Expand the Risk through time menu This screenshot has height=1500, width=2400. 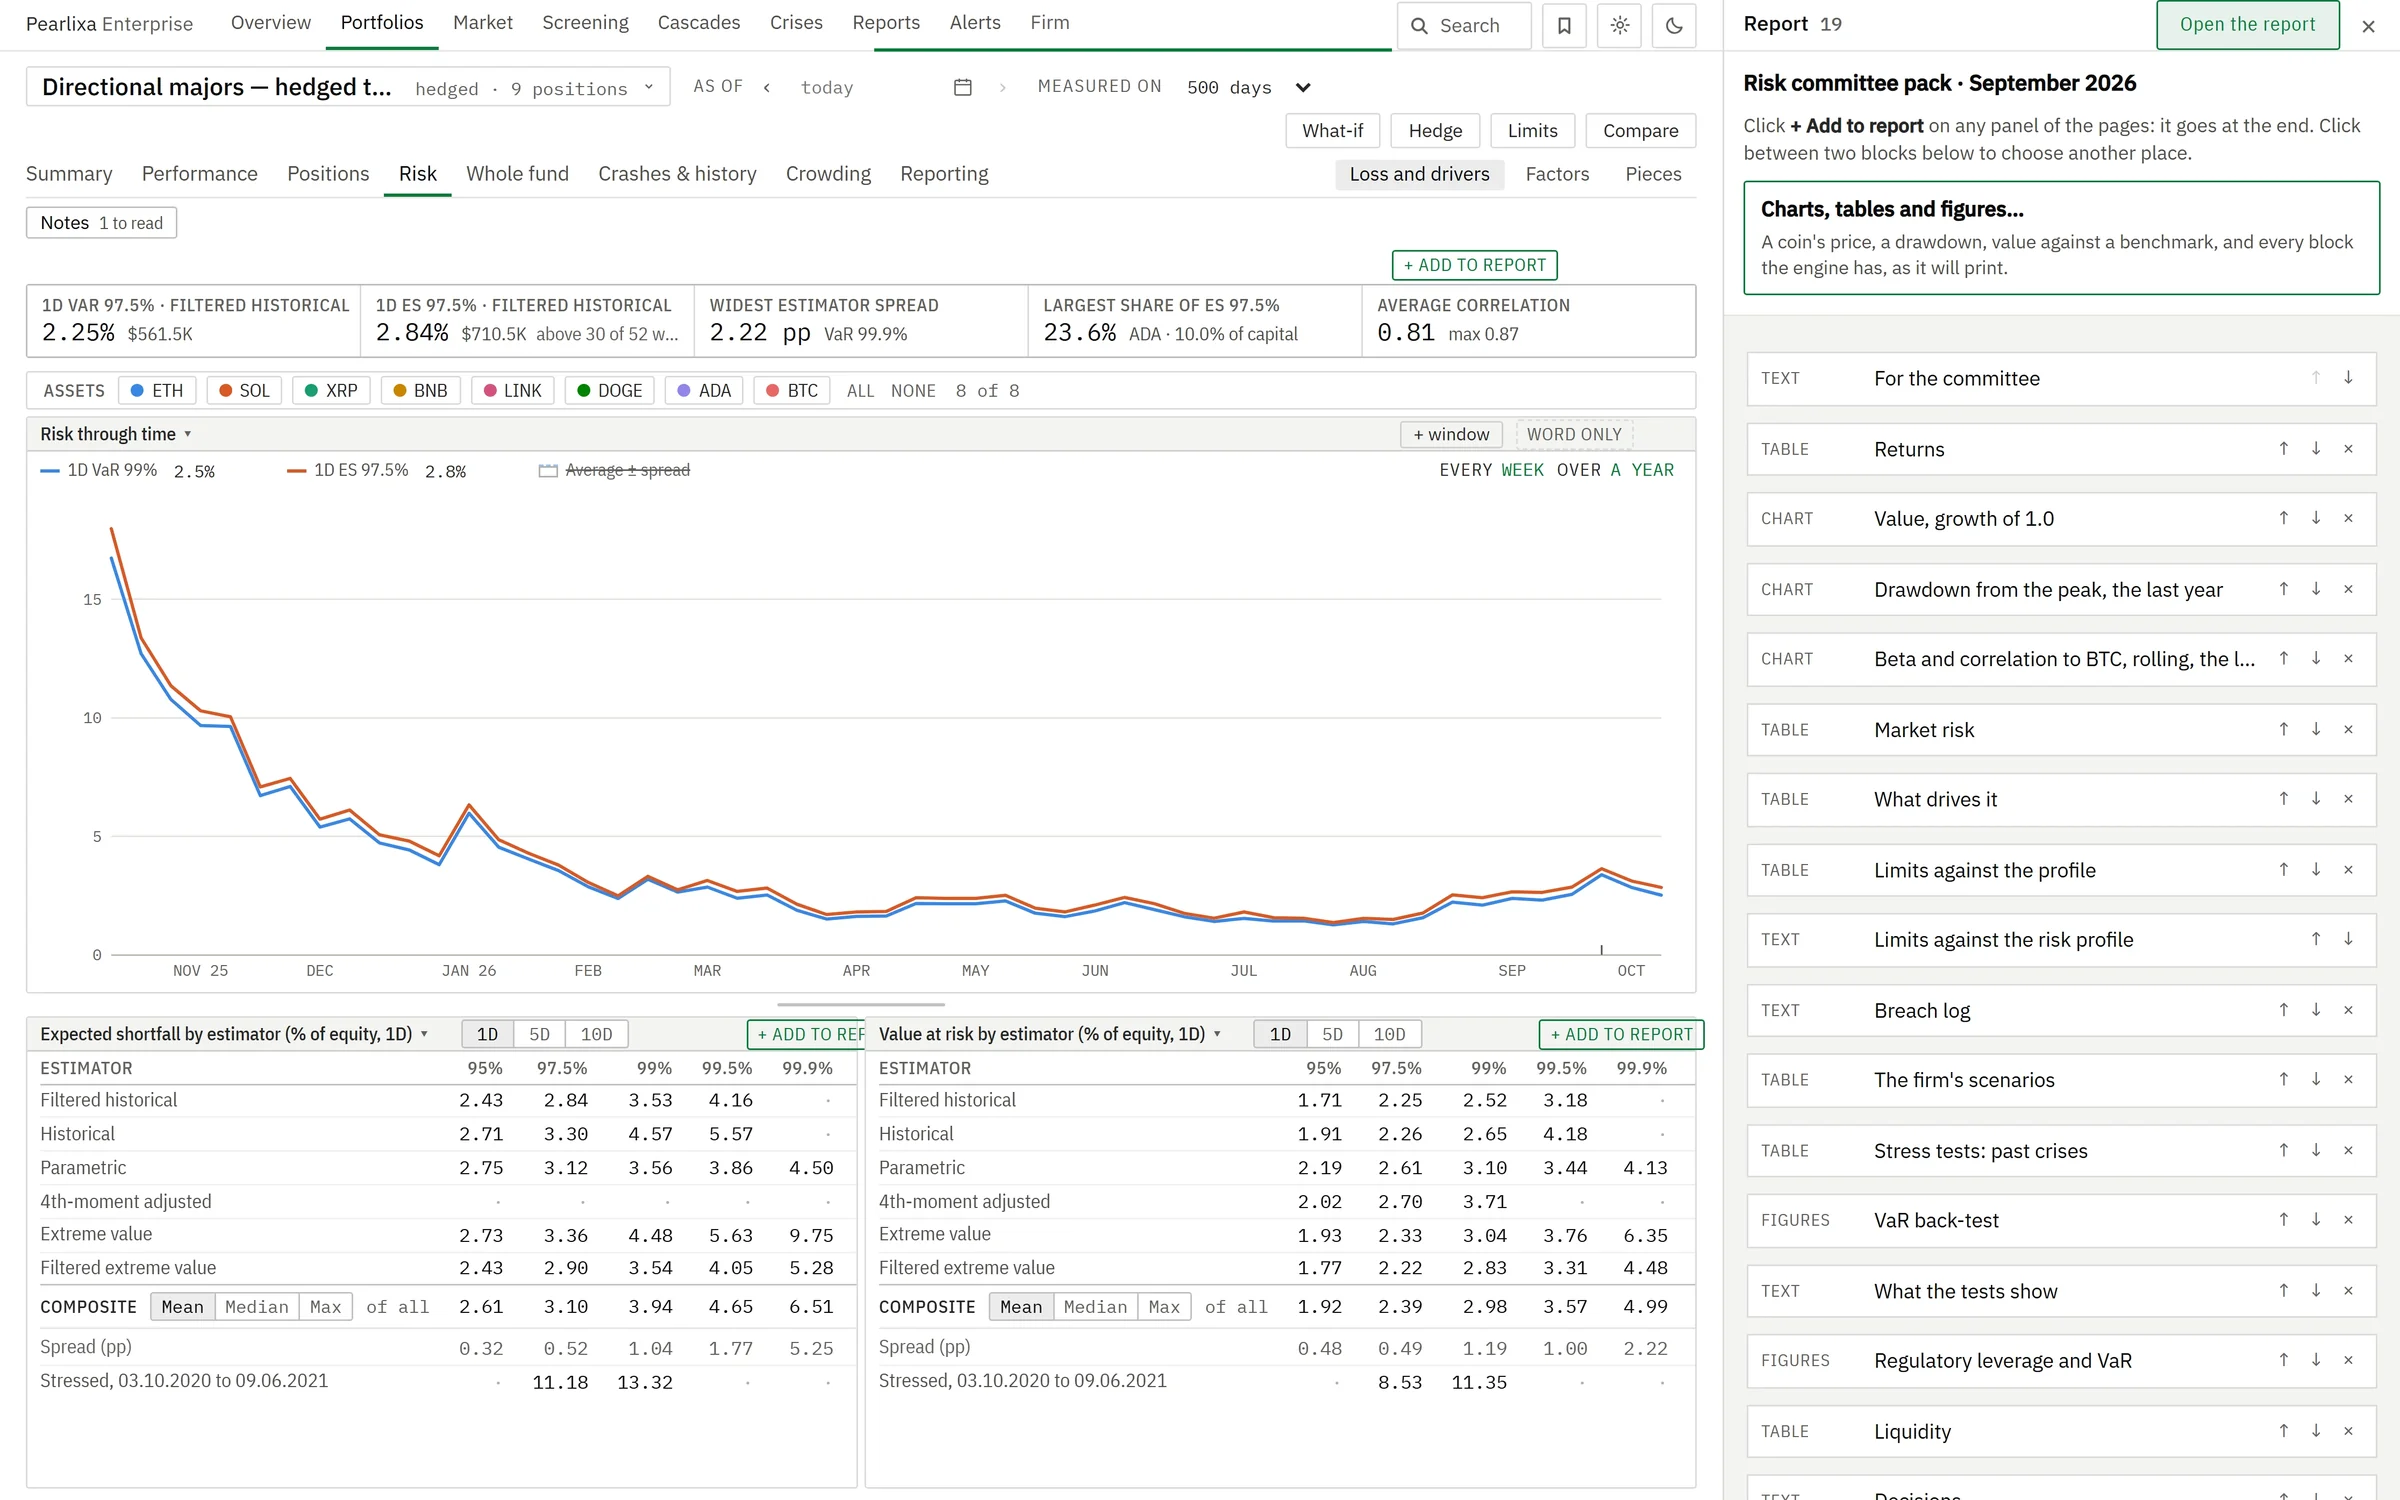click(x=116, y=434)
